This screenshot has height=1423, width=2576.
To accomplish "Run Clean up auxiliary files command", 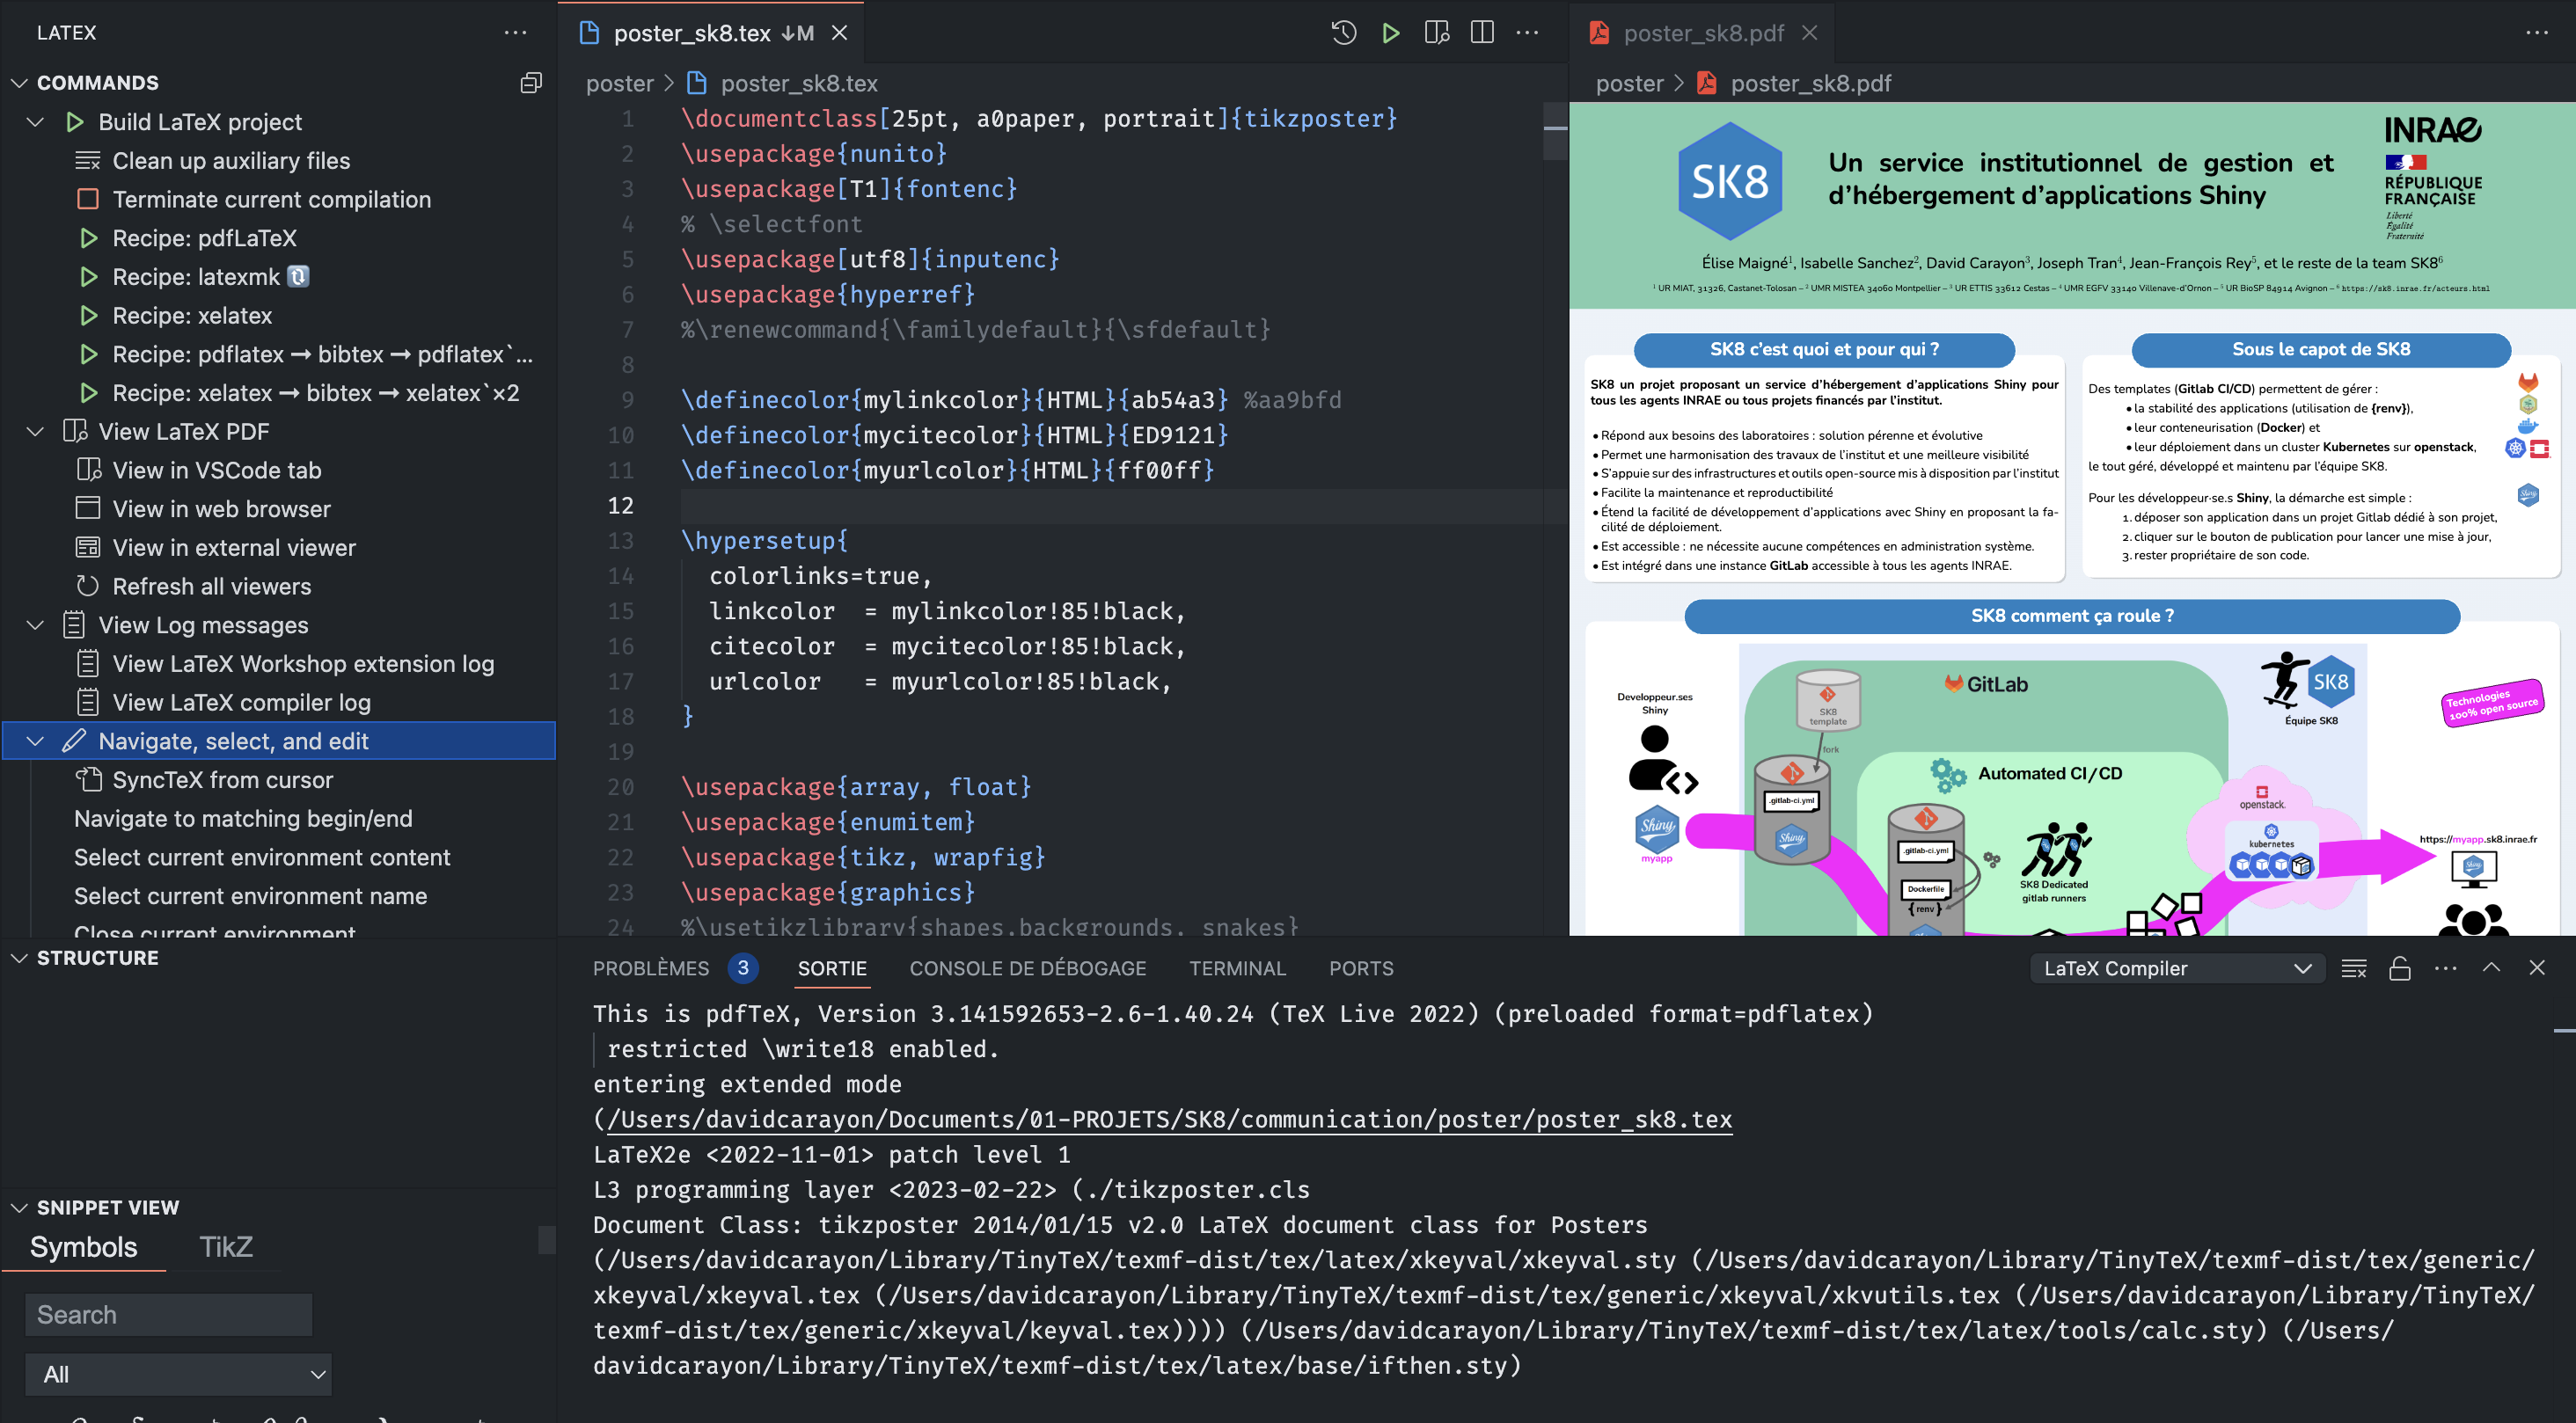I will [x=231, y=161].
